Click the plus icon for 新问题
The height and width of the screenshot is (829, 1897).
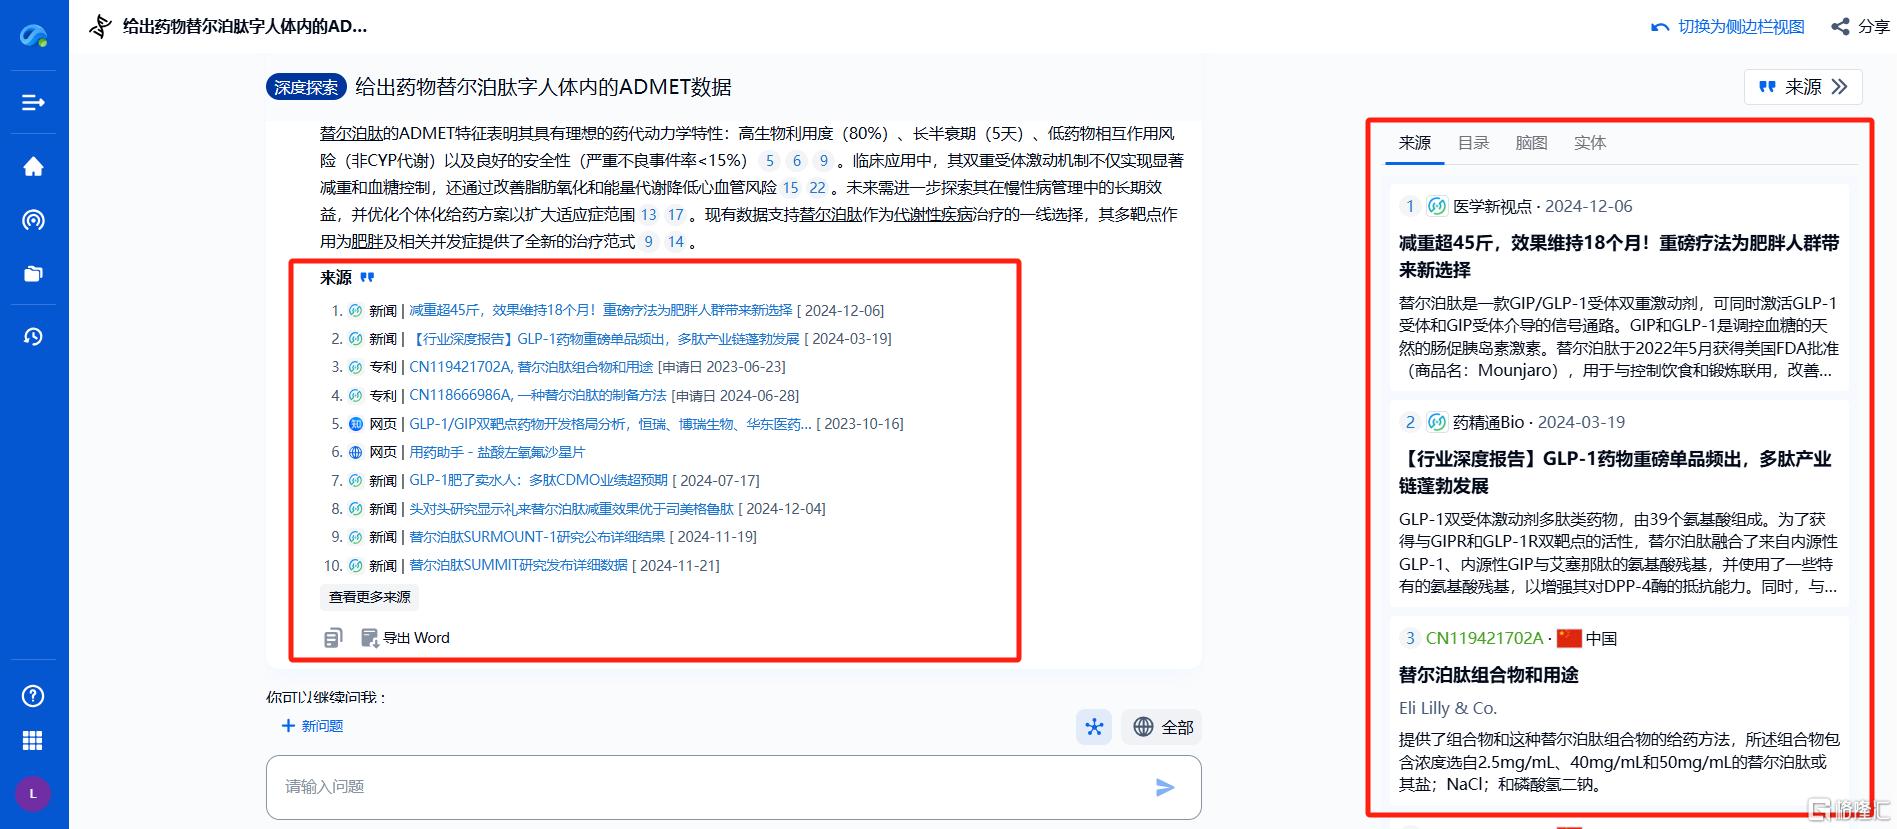(288, 726)
